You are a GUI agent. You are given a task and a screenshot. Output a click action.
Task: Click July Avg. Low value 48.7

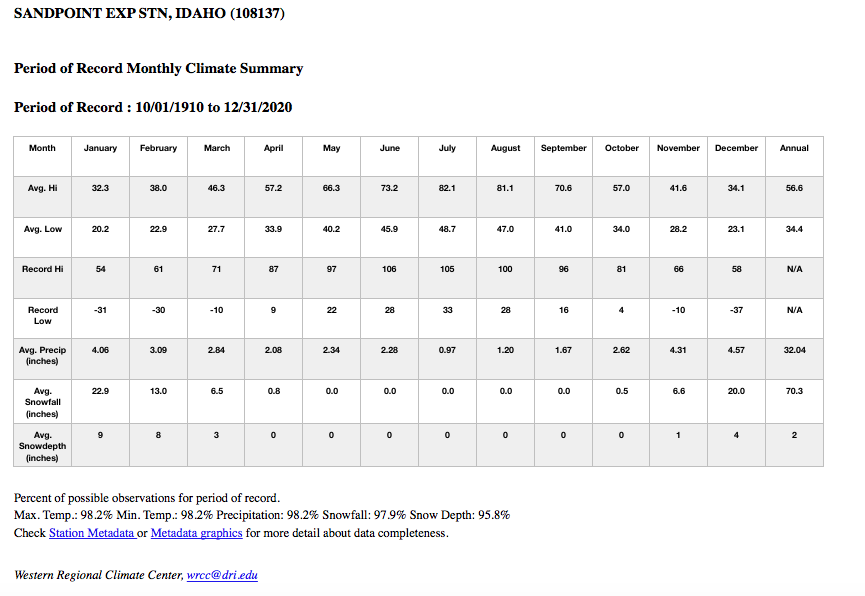447,229
